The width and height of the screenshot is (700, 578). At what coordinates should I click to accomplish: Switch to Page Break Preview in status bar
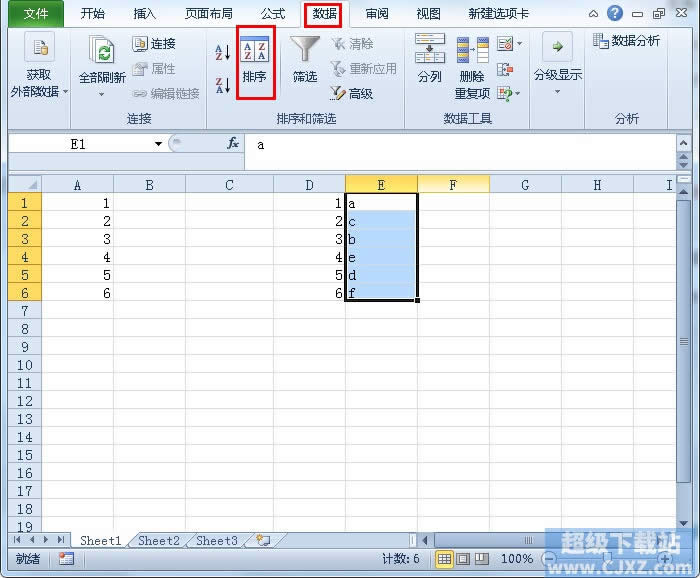click(483, 559)
